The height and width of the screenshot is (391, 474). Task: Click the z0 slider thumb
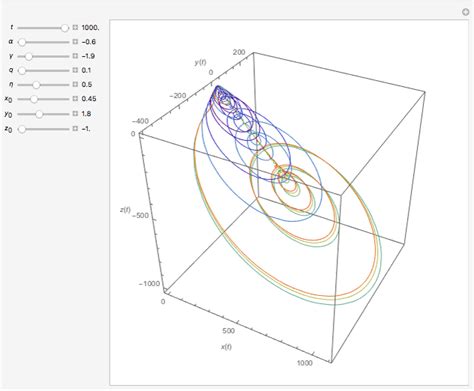[22, 129]
